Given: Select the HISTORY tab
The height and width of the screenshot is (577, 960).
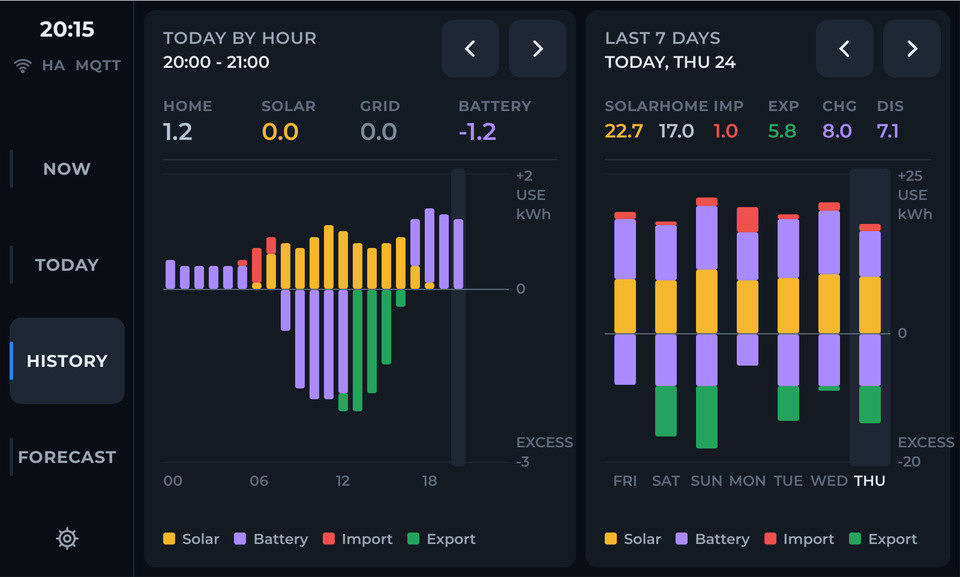Looking at the screenshot, I should (67, 361).
